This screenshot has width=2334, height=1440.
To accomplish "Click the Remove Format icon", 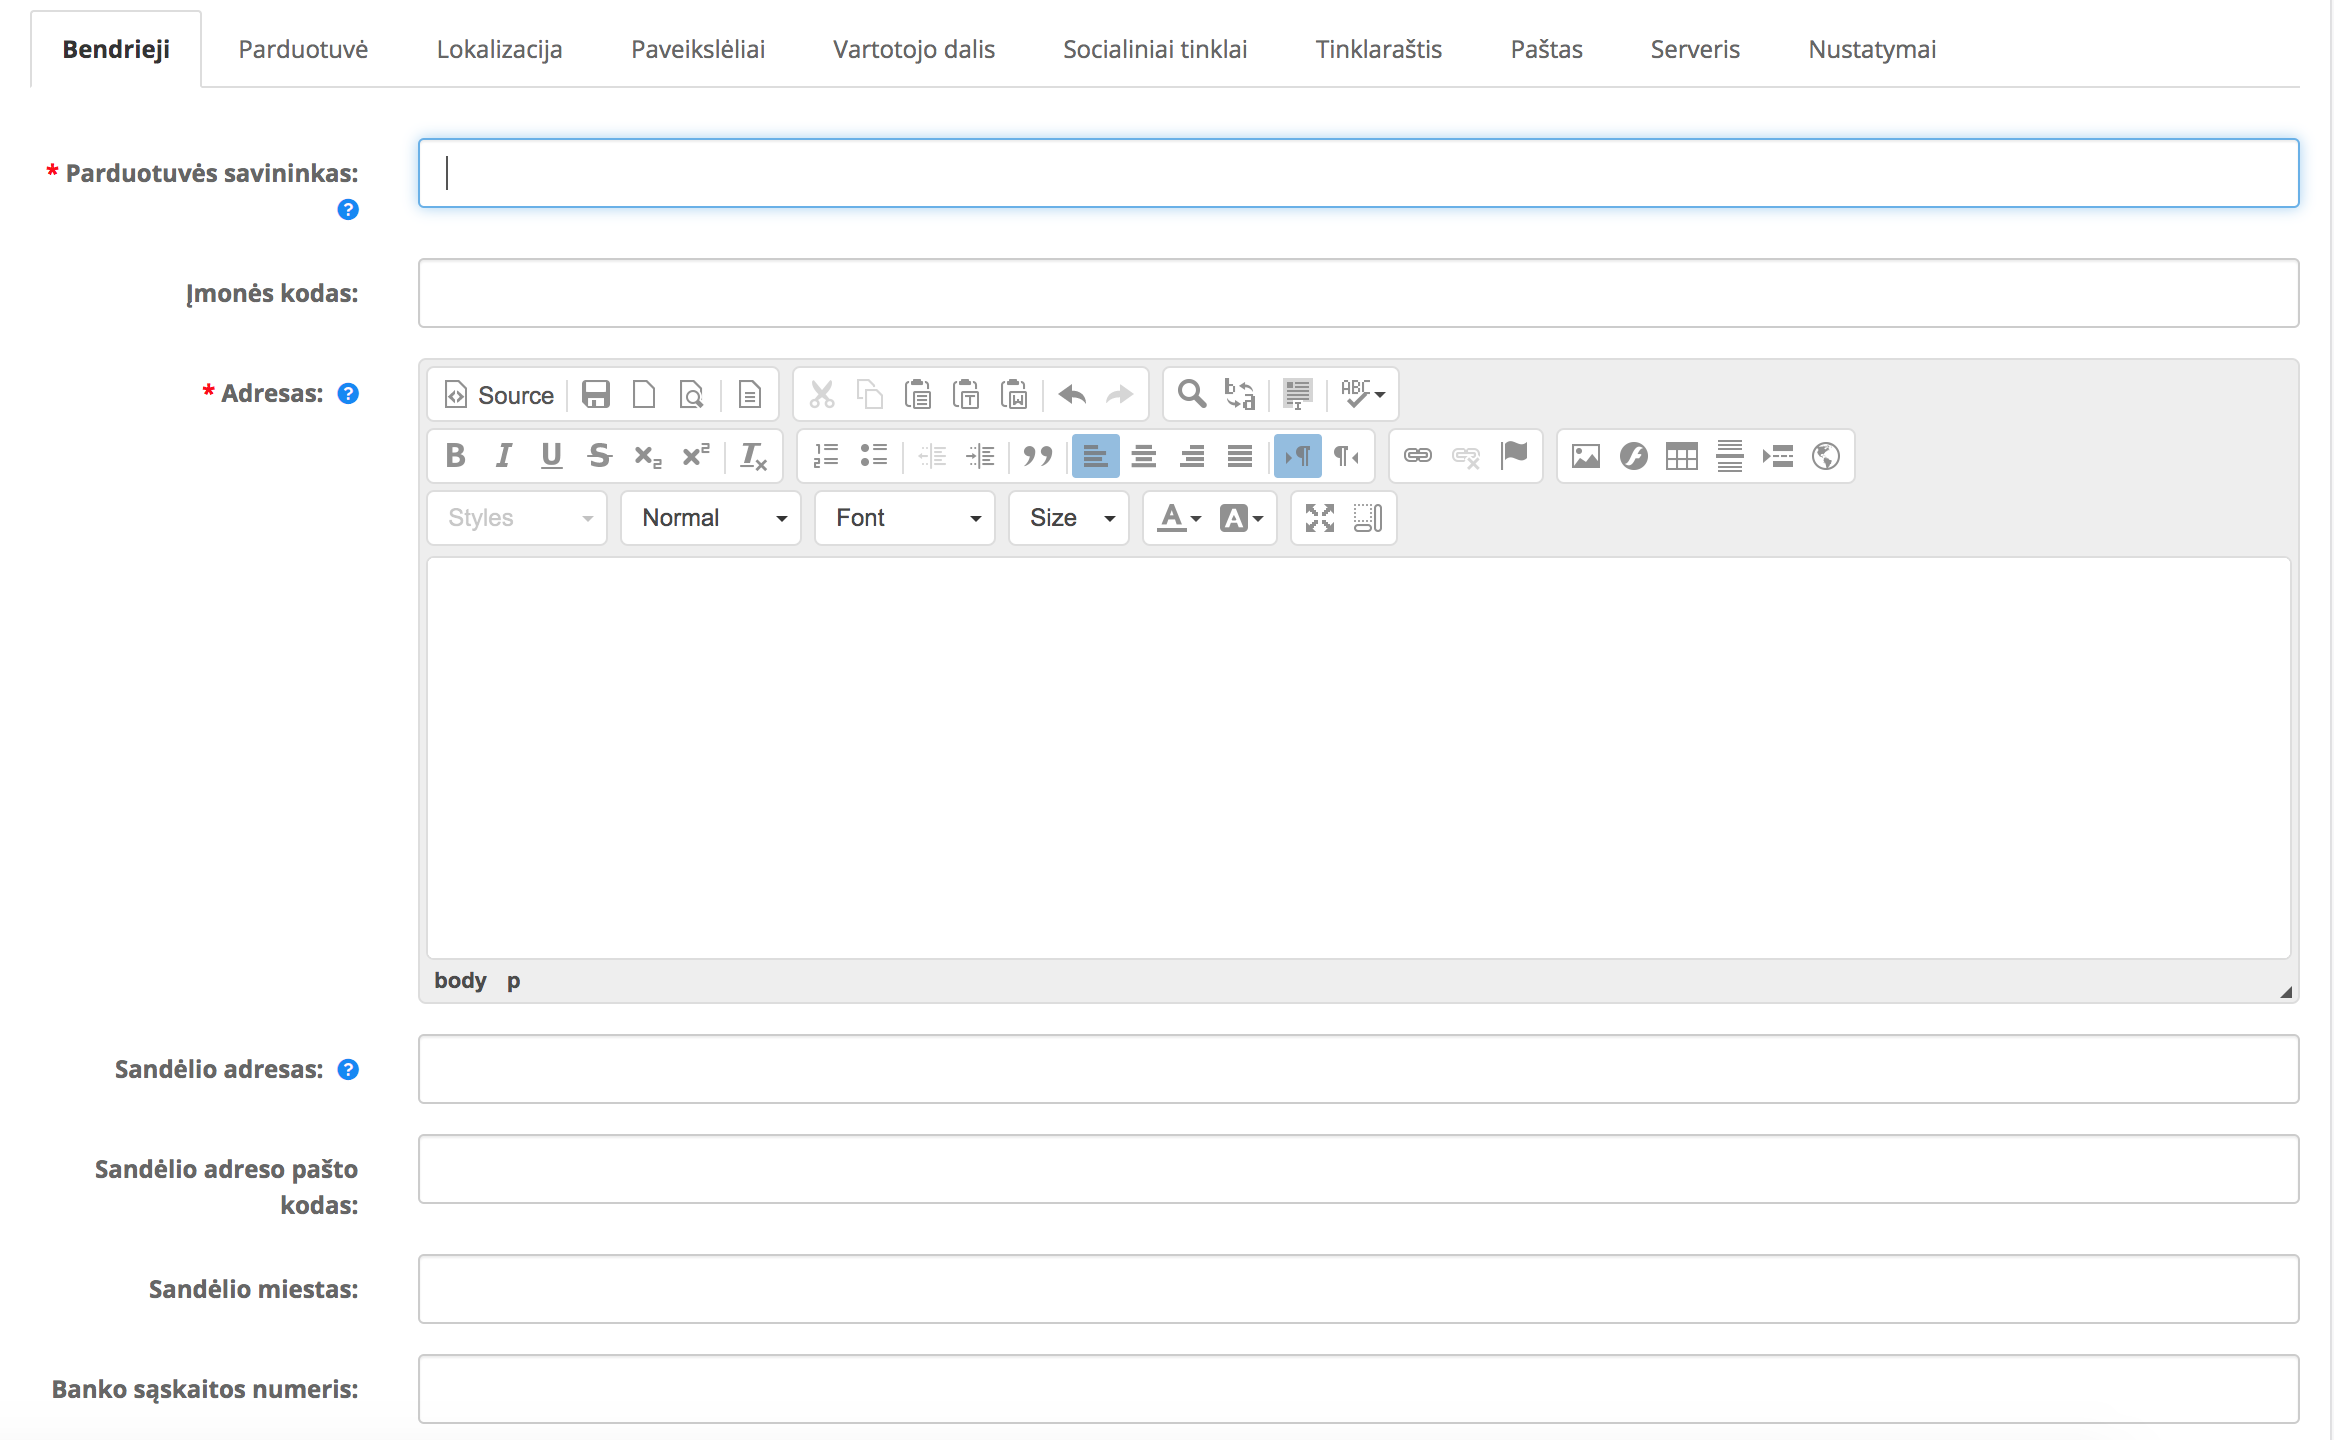I will 754,457.
